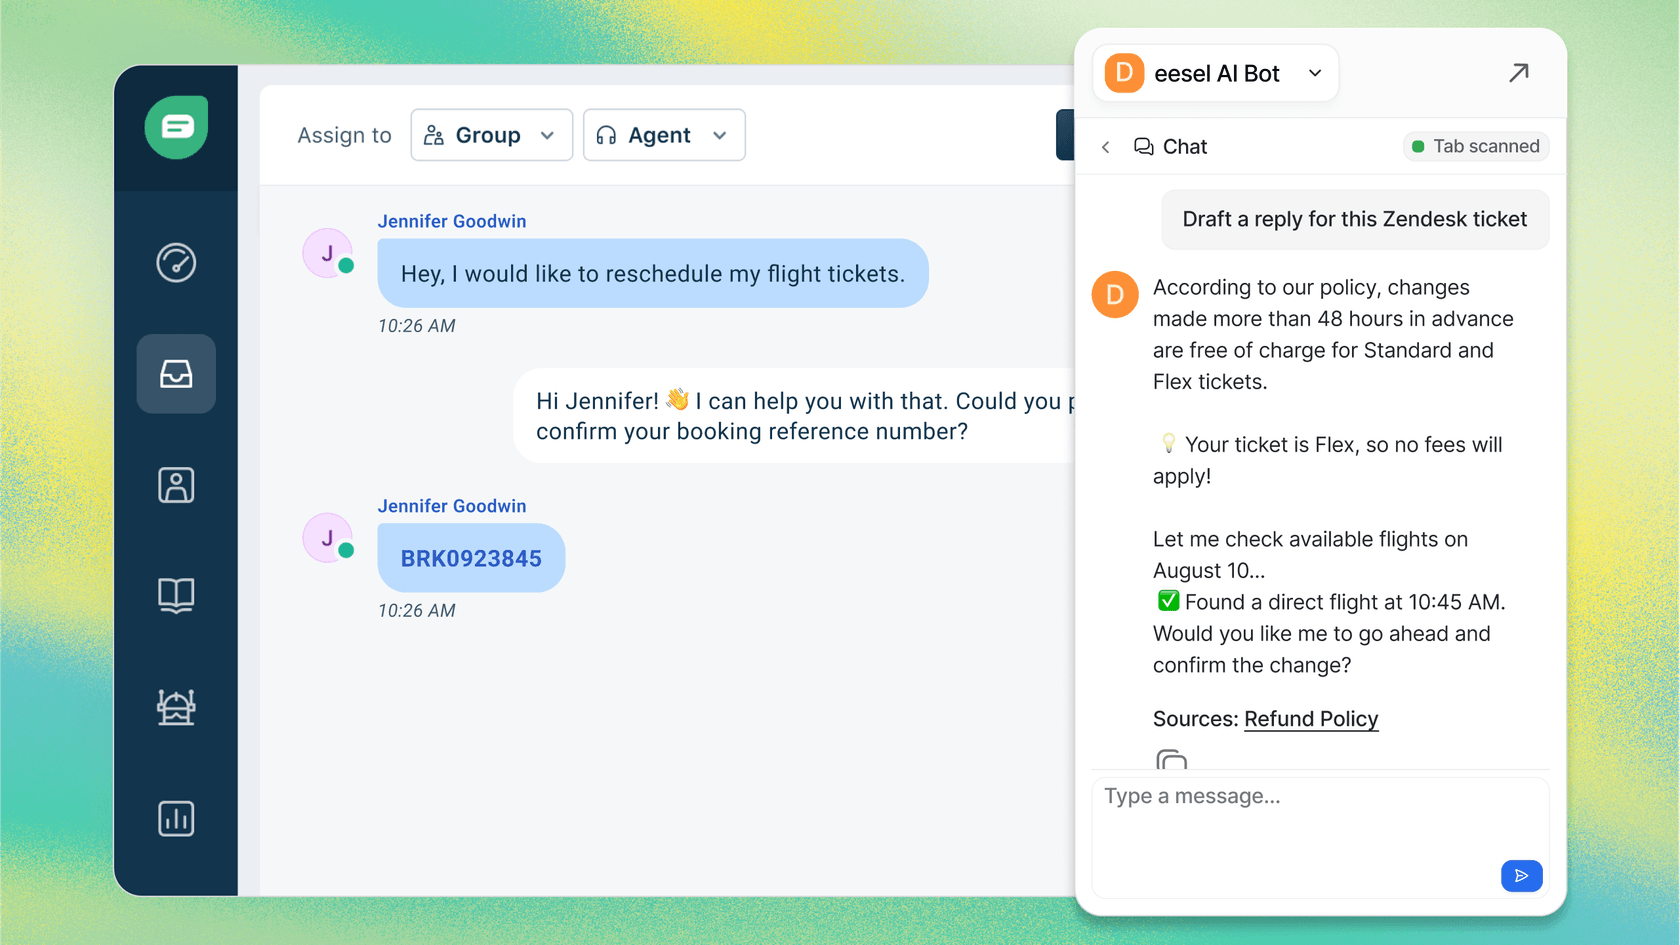Screen dimensions: 1680x945
Task: Click the blue send message button
Action: pyautogui.click(x=1521, y=876)
